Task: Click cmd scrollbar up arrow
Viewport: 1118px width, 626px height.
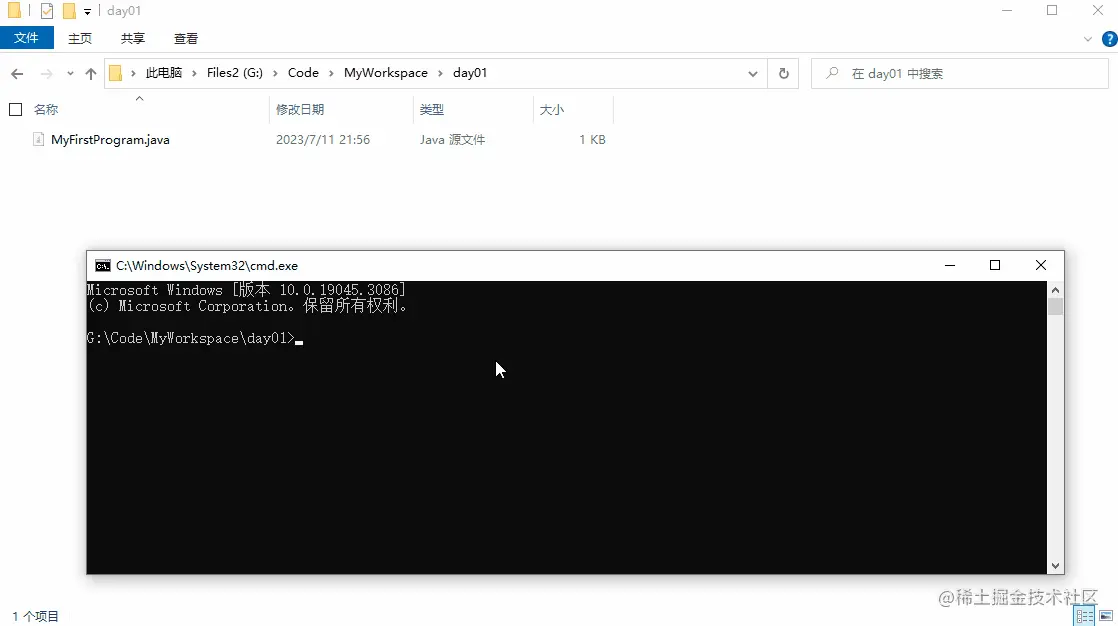Action: click(x=1055, y=290)
